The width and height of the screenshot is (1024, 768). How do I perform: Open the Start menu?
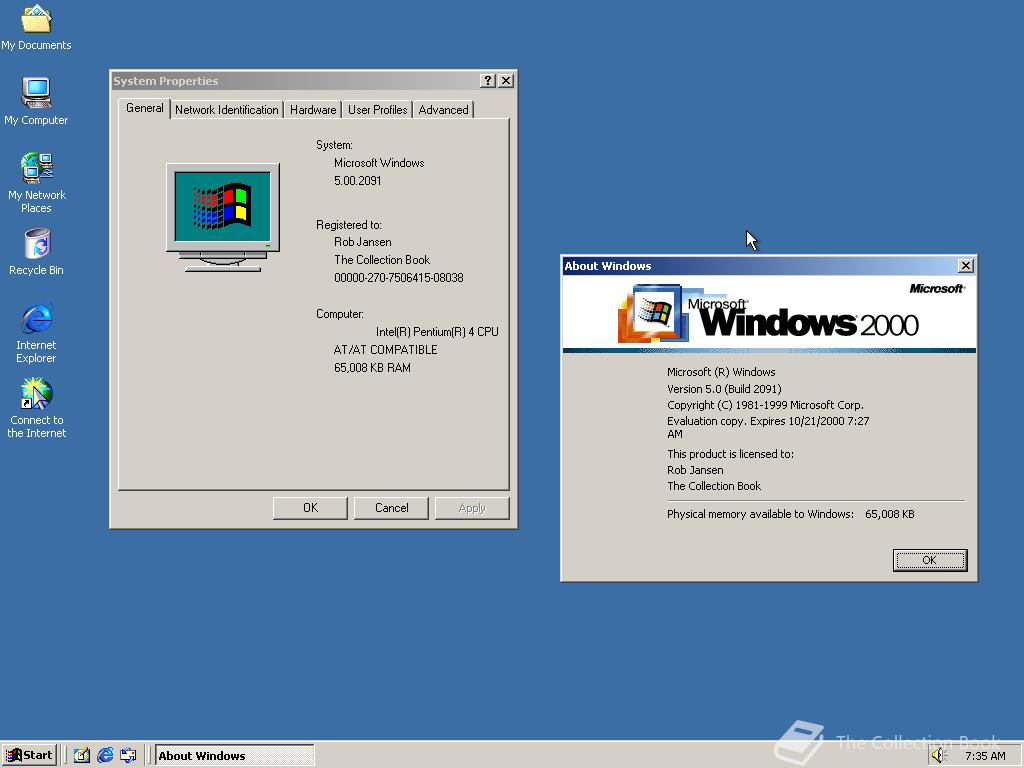pos(28,755)
